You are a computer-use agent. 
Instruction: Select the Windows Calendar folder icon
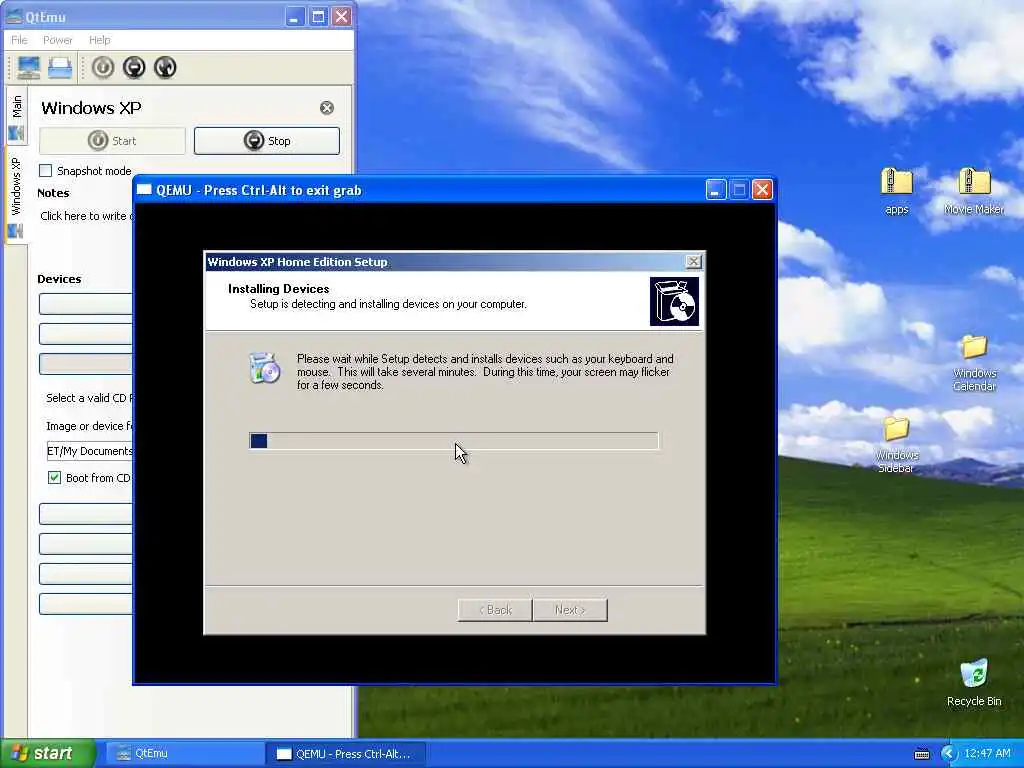click(974, 363)
